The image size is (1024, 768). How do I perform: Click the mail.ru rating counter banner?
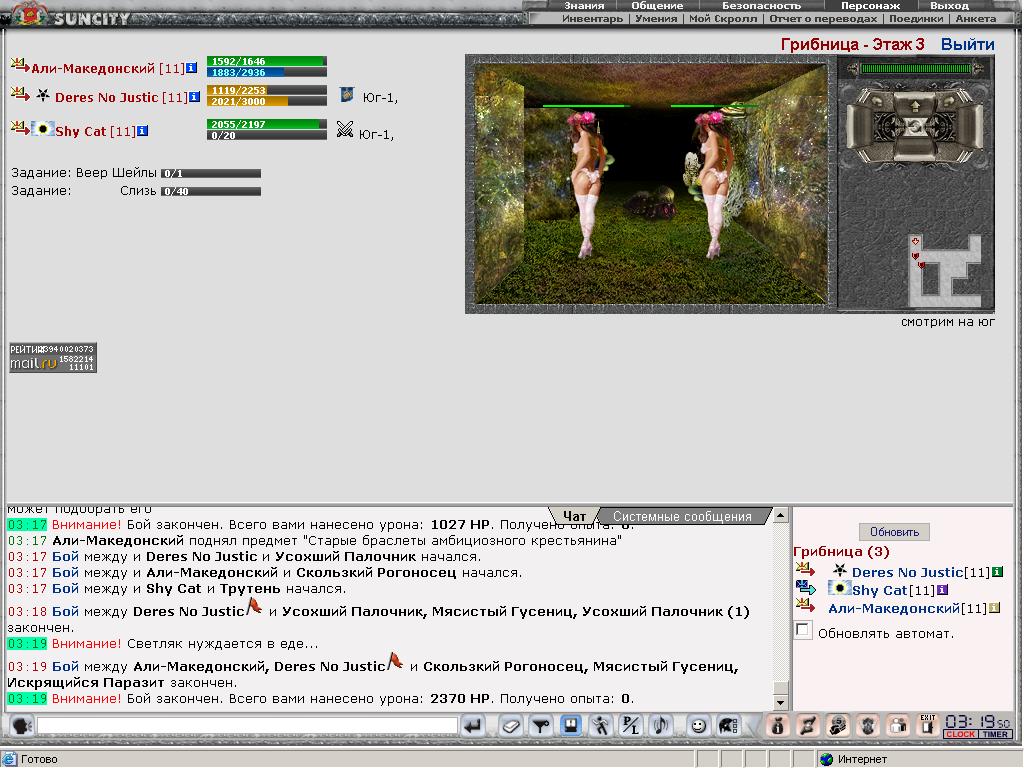coord(53,357)
